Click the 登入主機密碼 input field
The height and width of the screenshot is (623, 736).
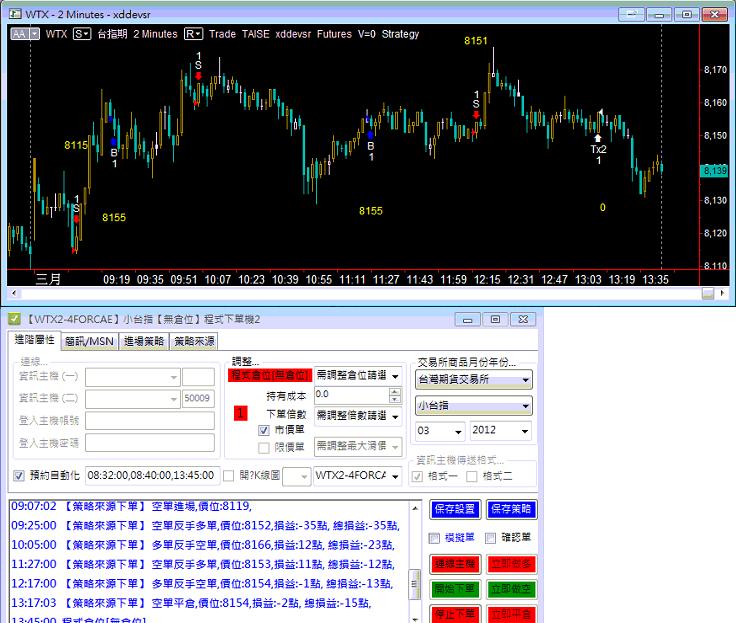150,443
